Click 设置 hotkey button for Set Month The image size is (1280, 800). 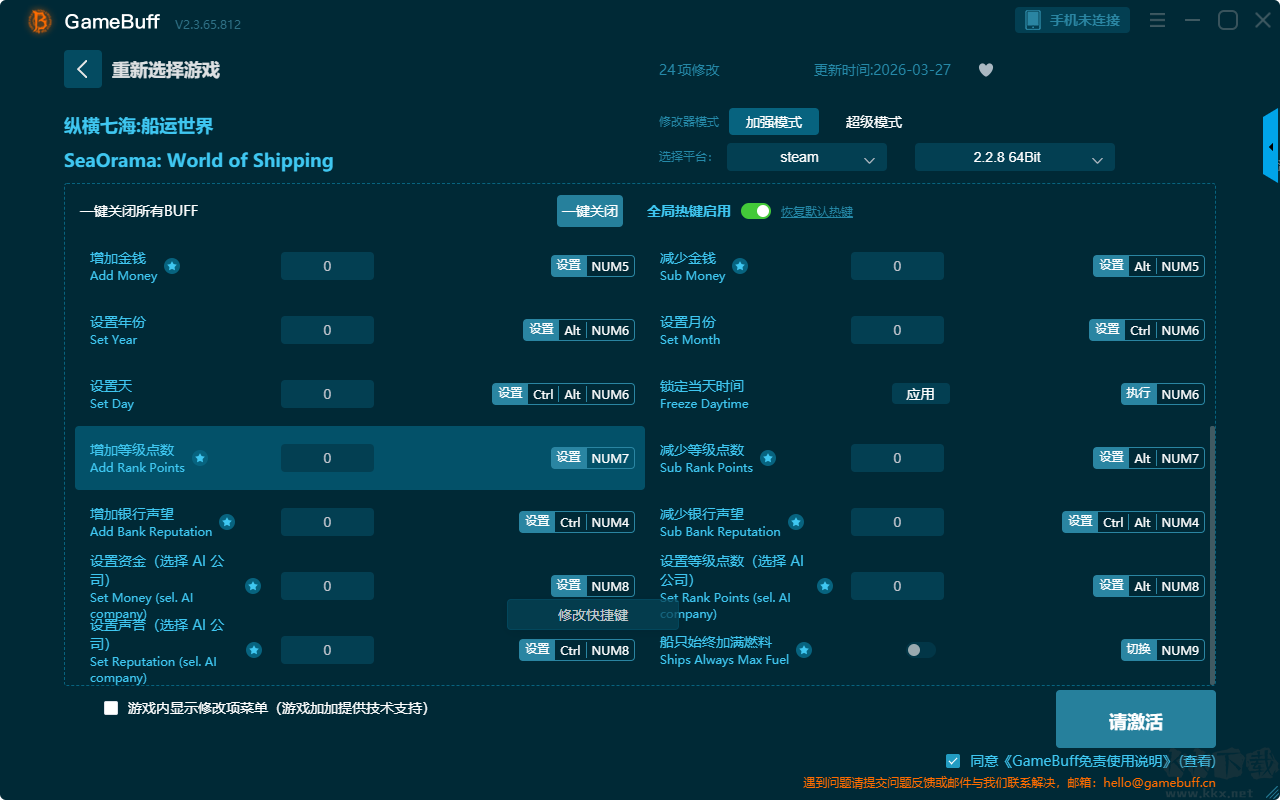[x=1107, y=330]
